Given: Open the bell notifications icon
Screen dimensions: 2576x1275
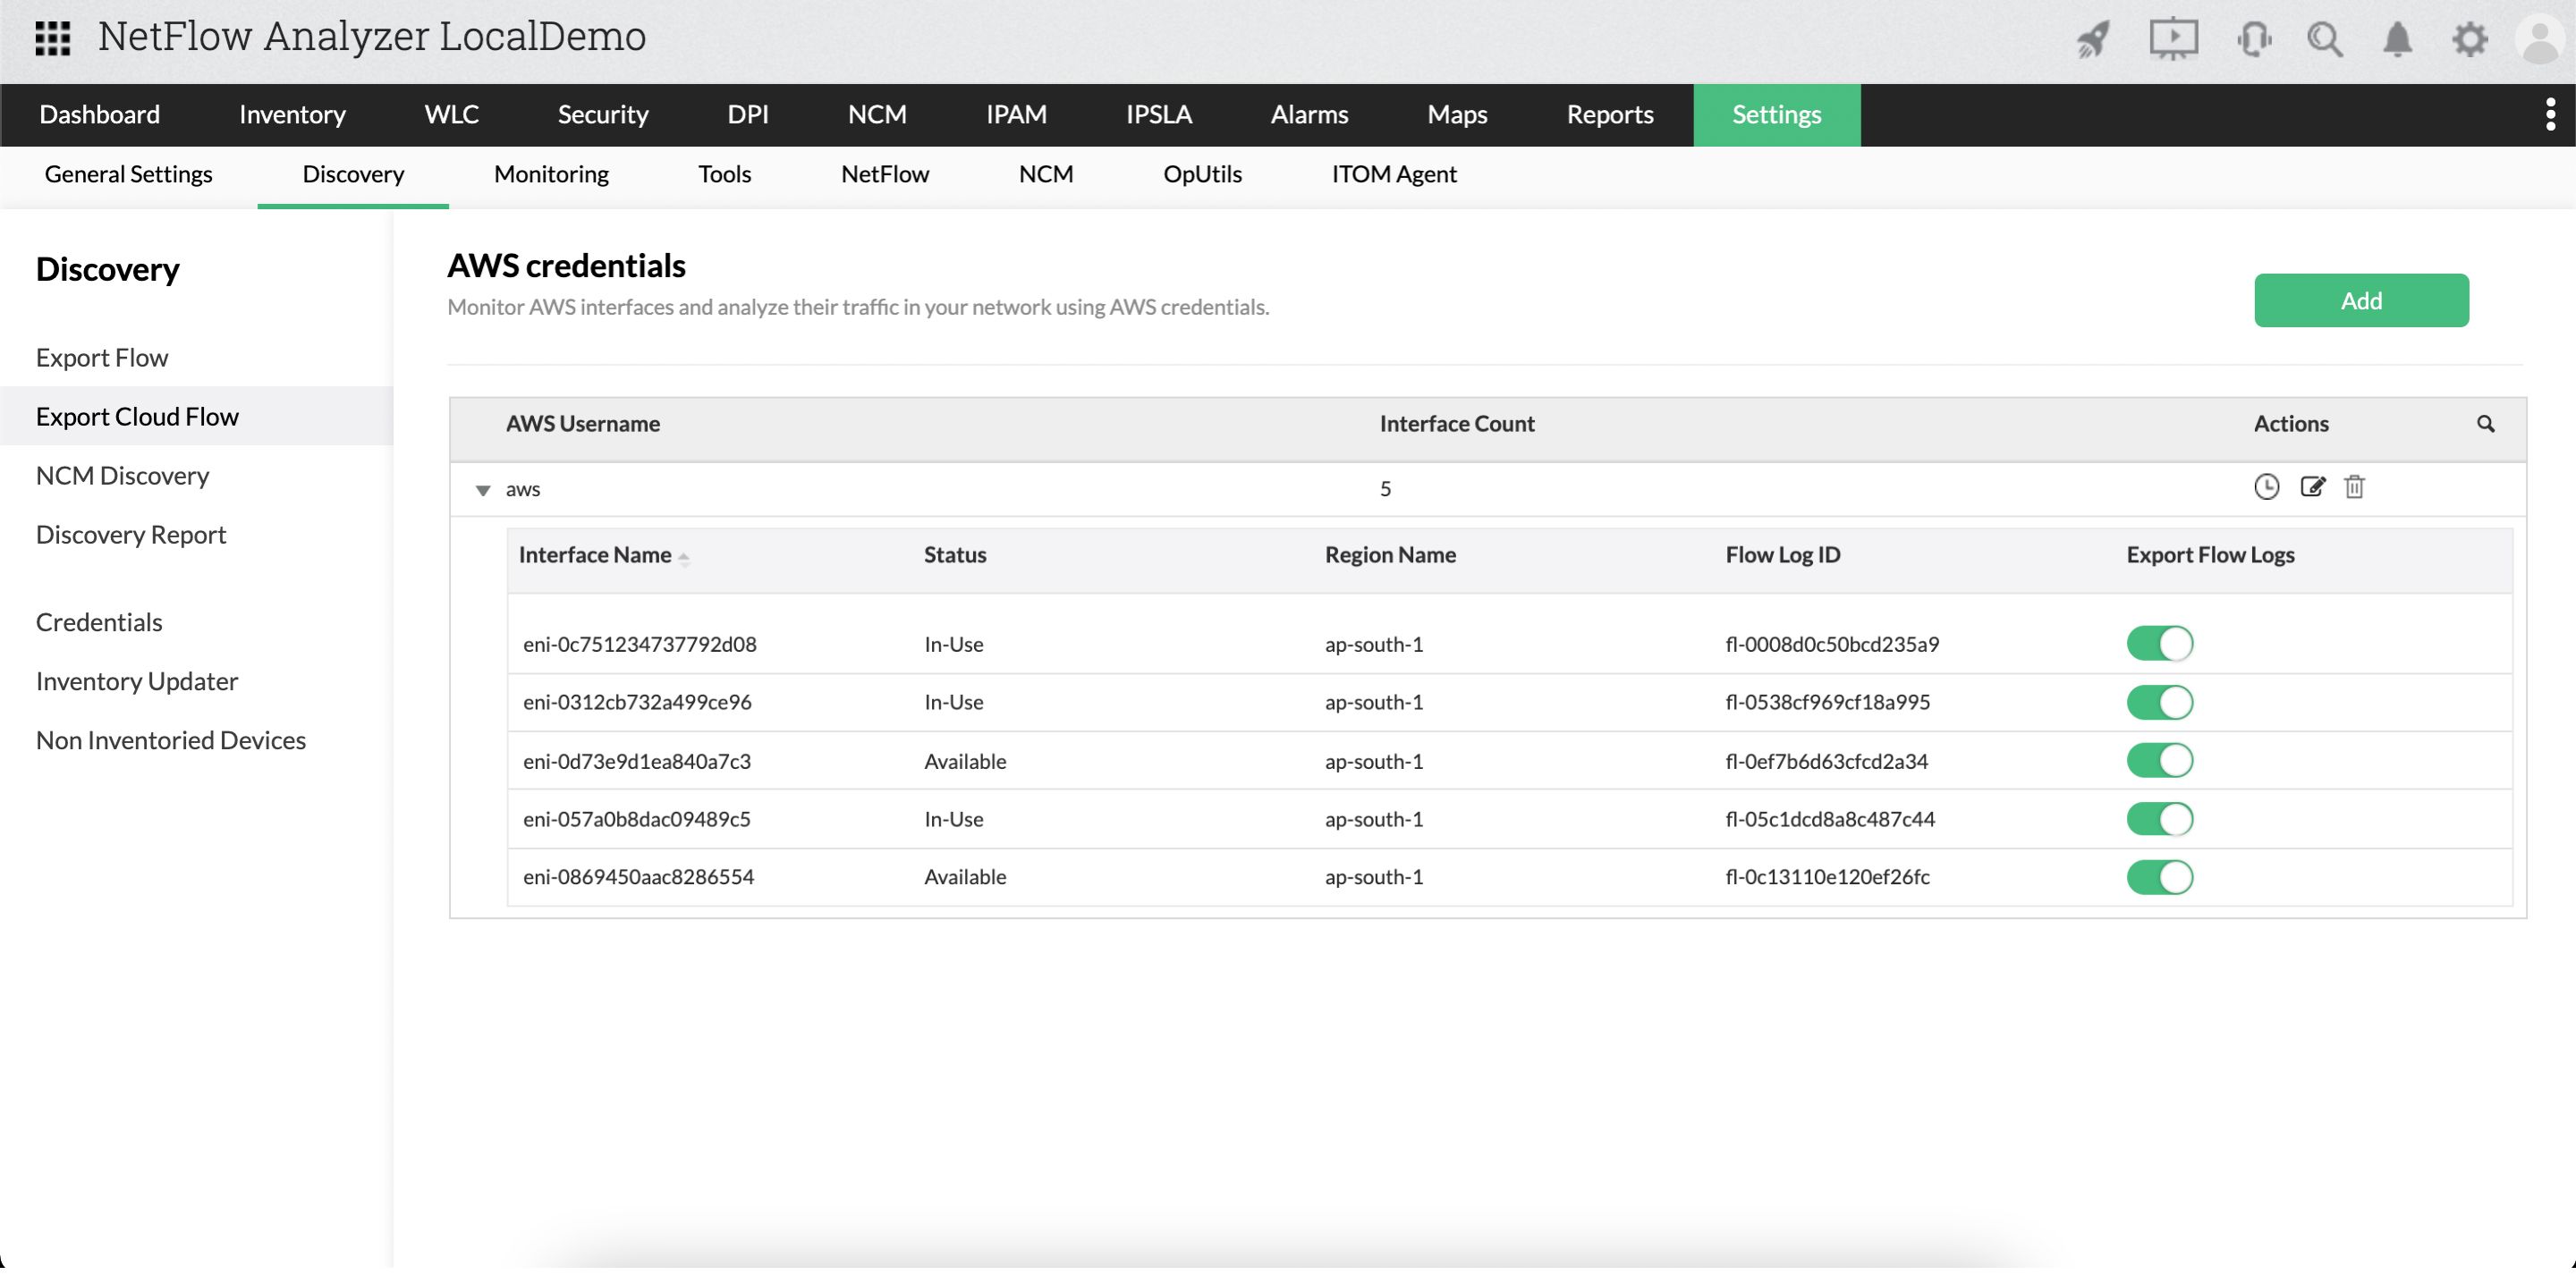Looking at the screenshot, I should click(2397, 40).
